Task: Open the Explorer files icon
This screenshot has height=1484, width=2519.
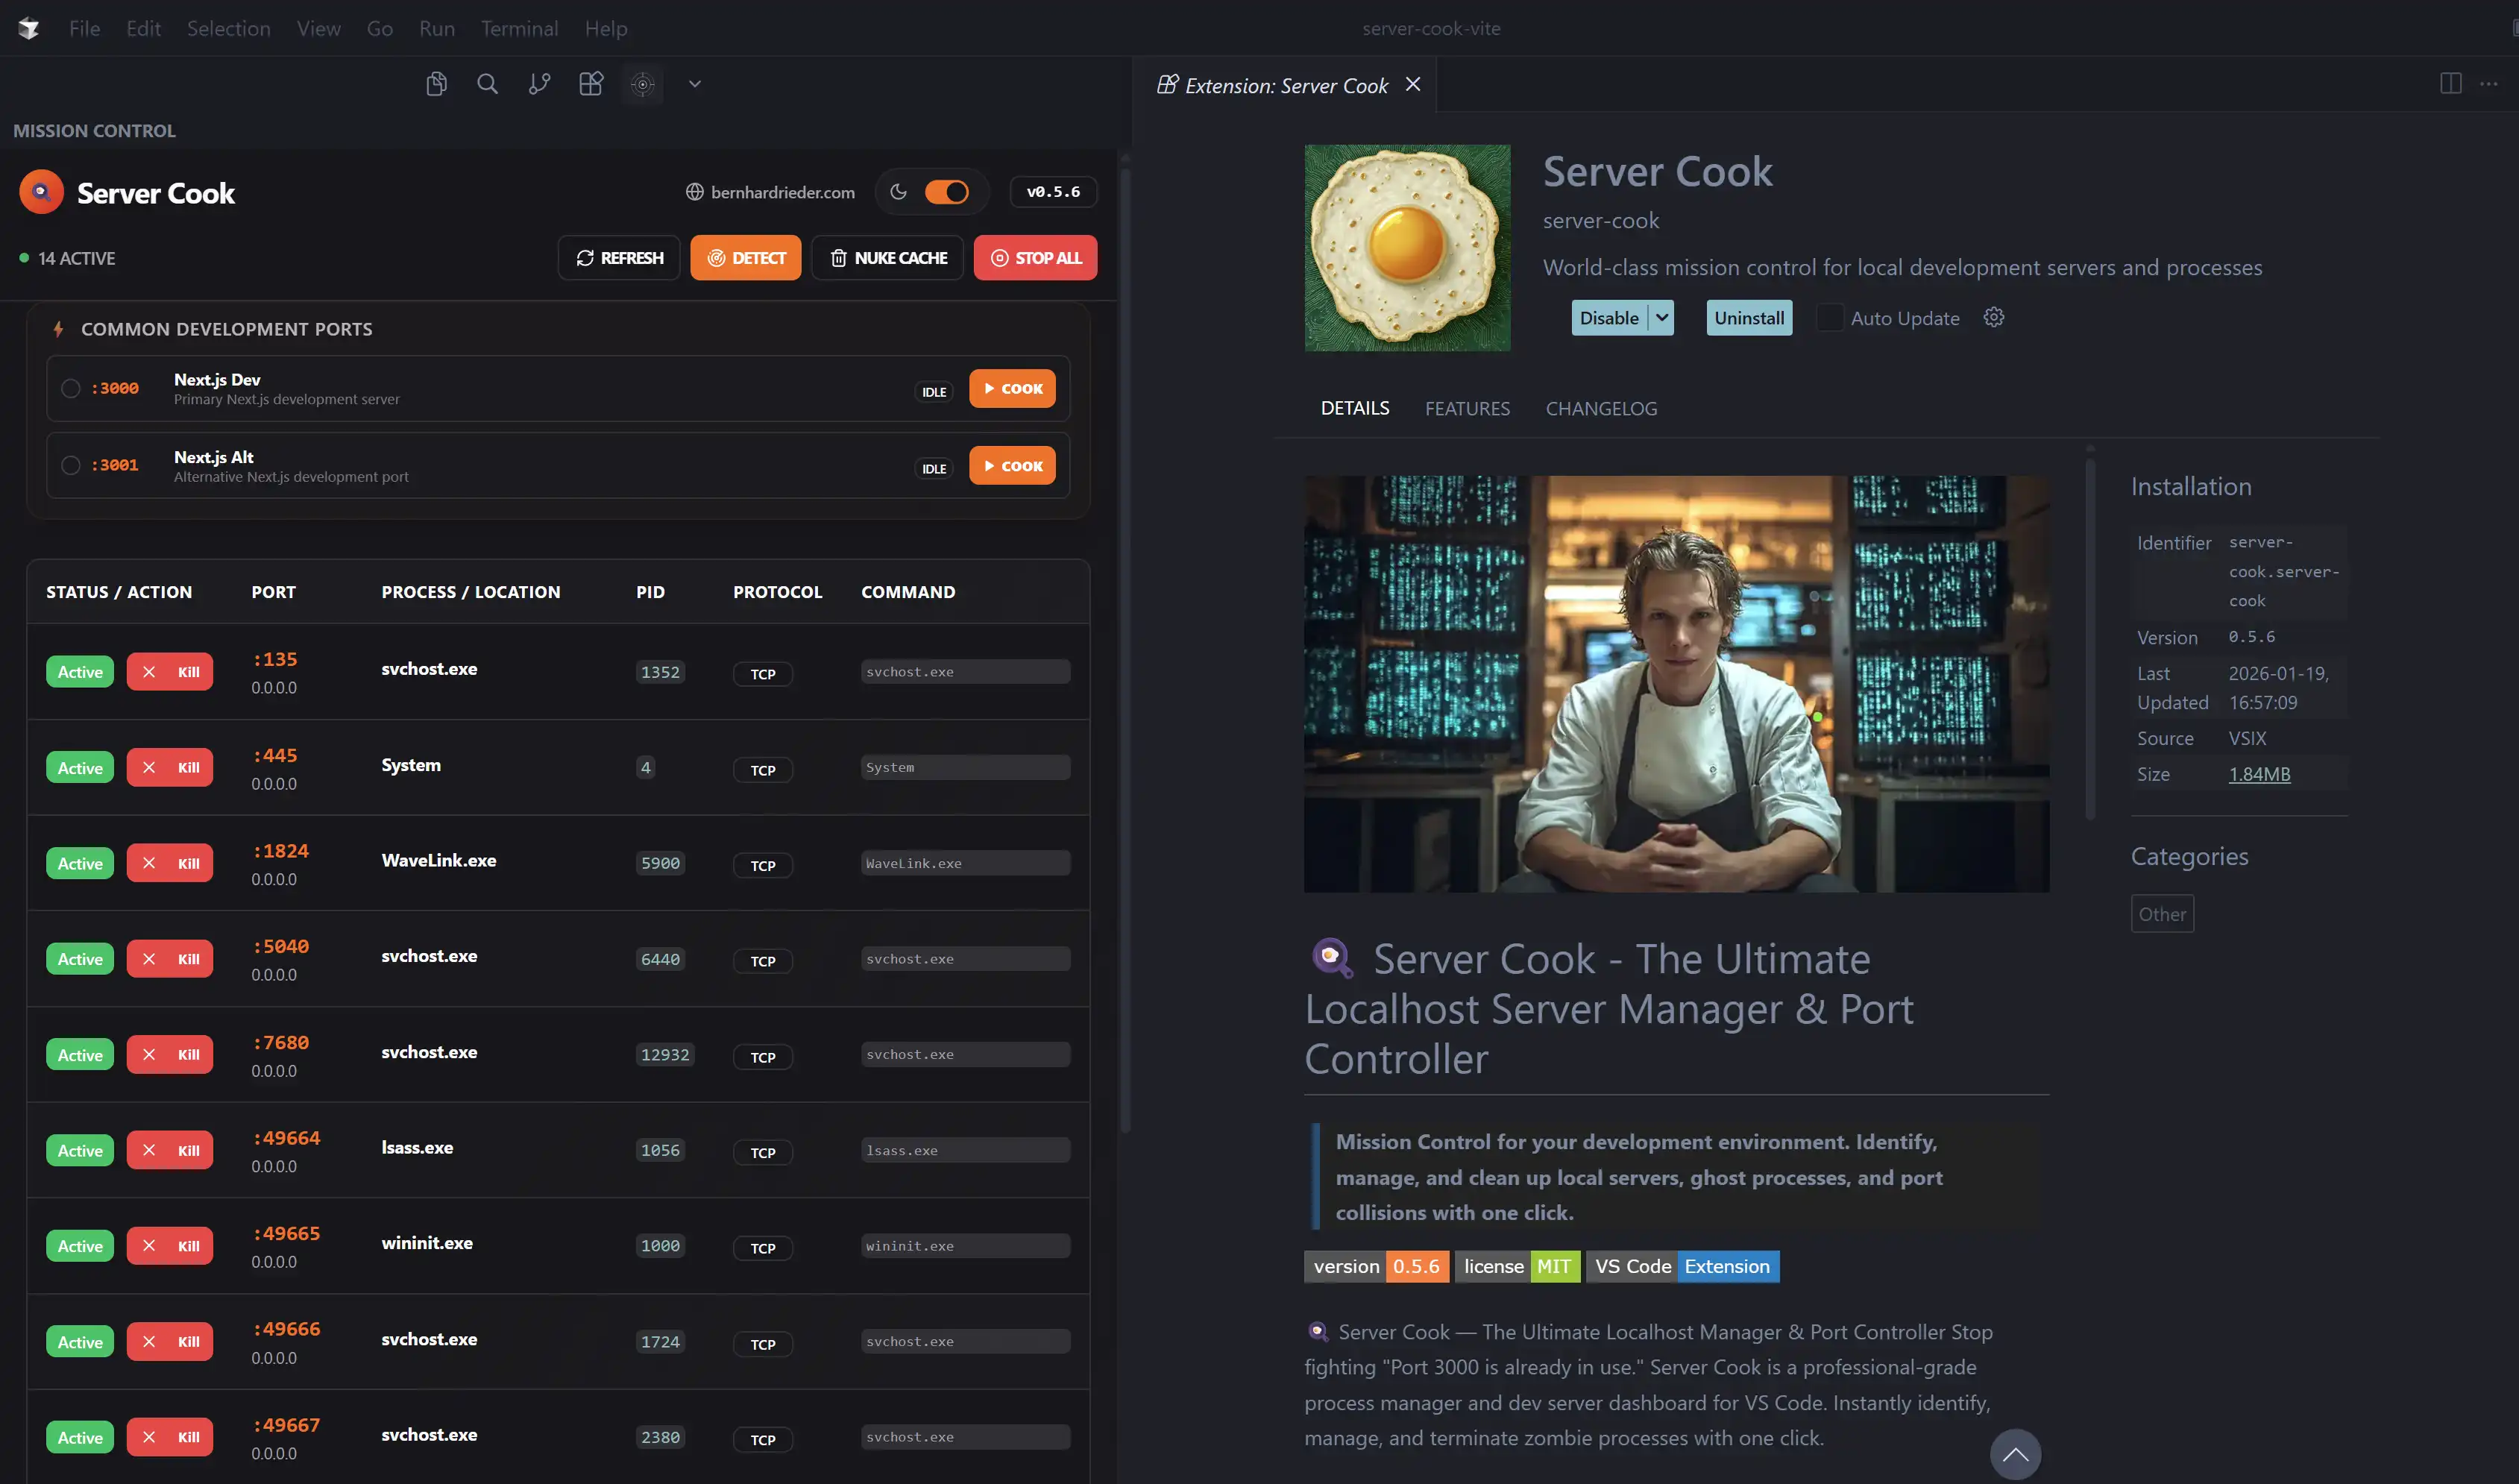Action: pyautogui.click(x=436, y=84)
